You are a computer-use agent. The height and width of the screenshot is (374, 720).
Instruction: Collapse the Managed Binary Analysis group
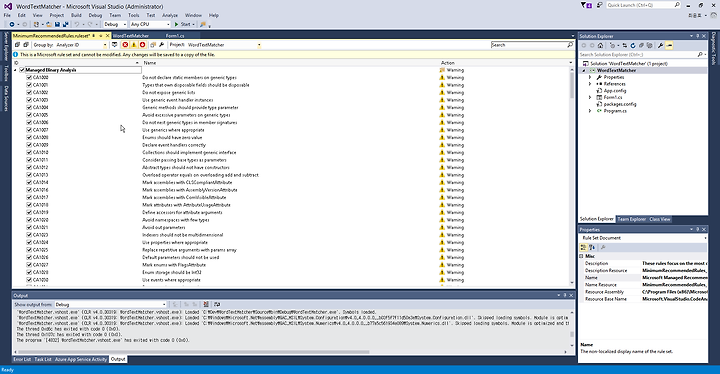(x=15, y=70)
